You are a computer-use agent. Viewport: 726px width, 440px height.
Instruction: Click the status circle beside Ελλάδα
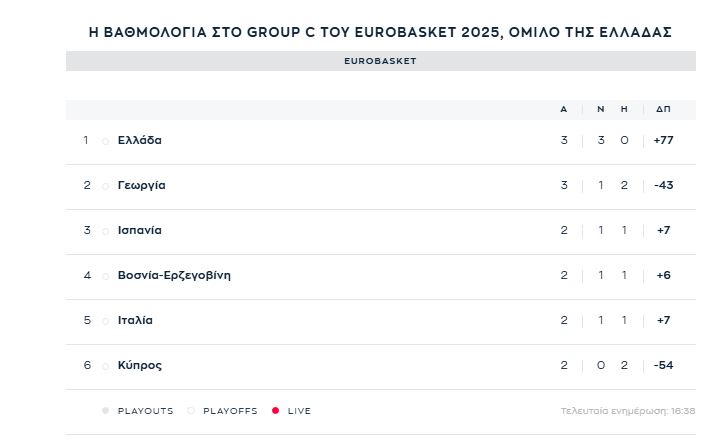(106, 141)
